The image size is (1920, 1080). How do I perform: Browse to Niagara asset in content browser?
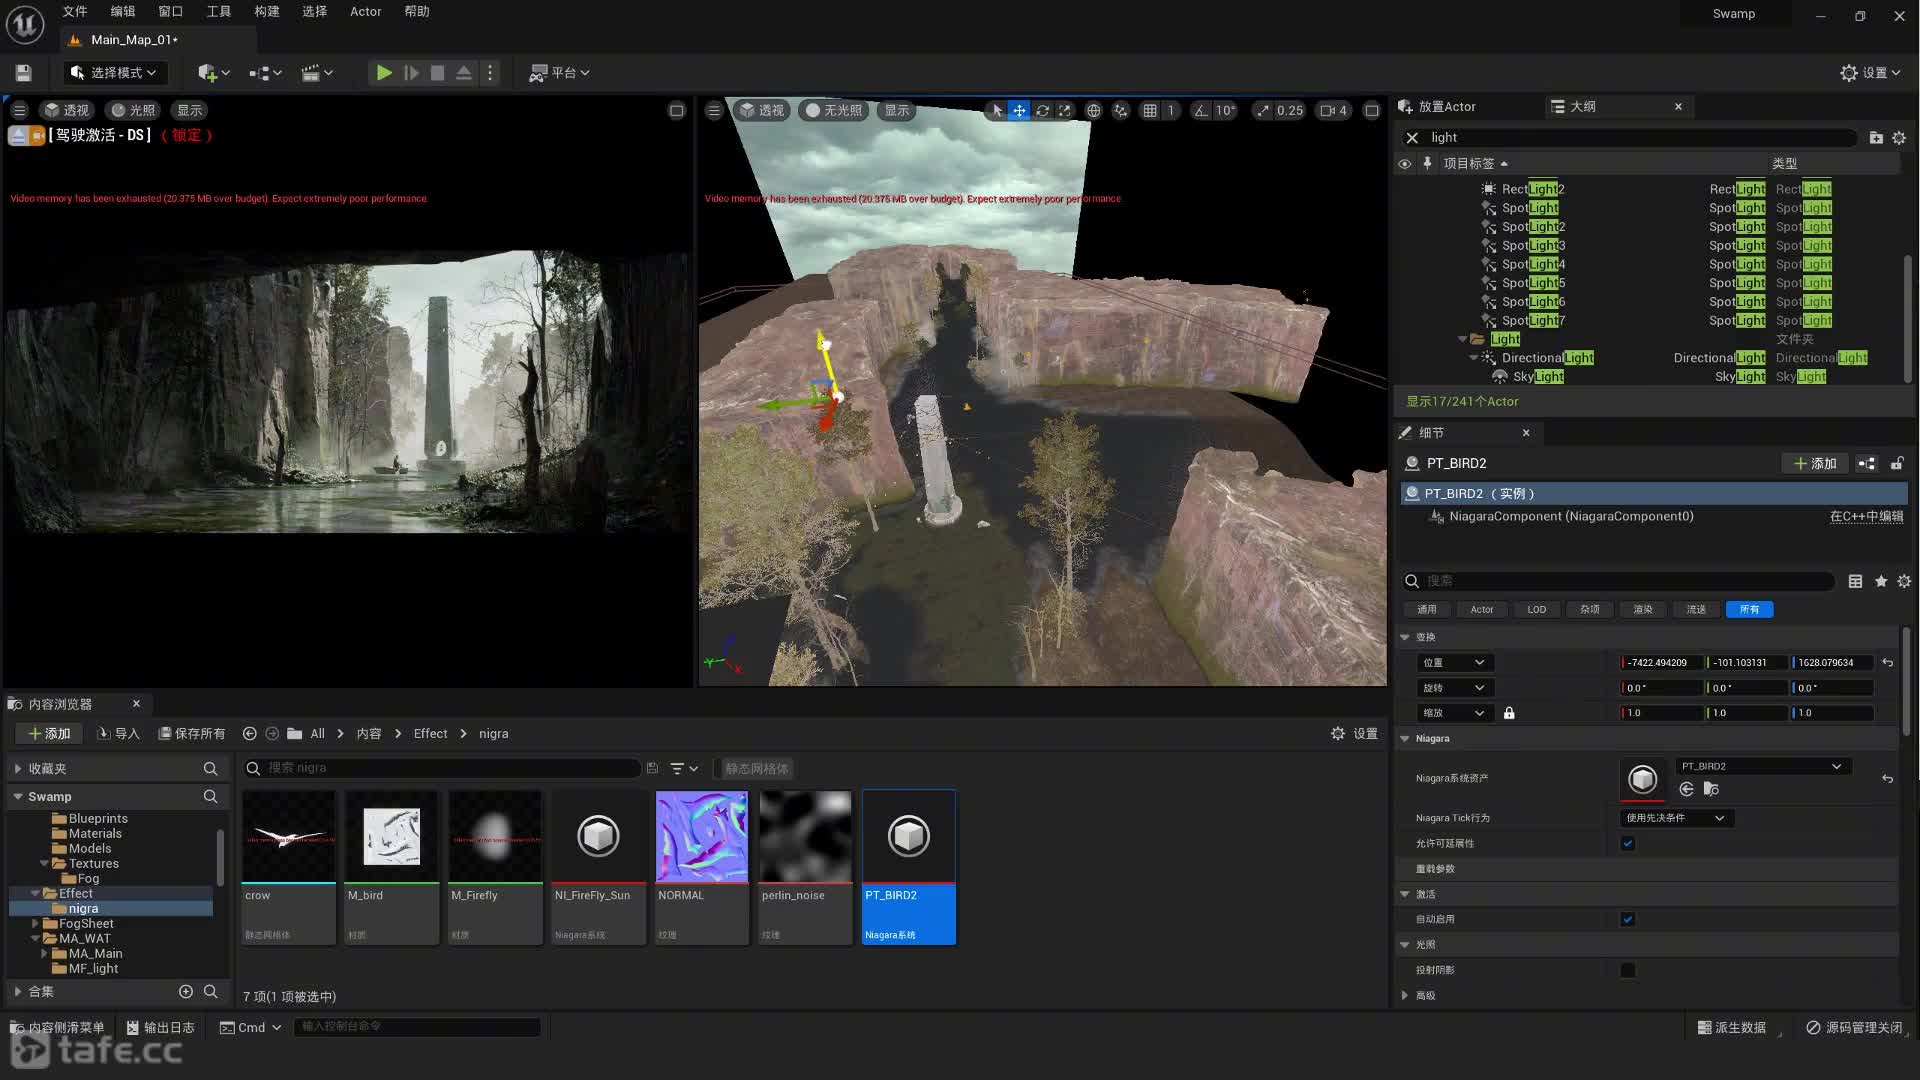[x=1711, y=790]
